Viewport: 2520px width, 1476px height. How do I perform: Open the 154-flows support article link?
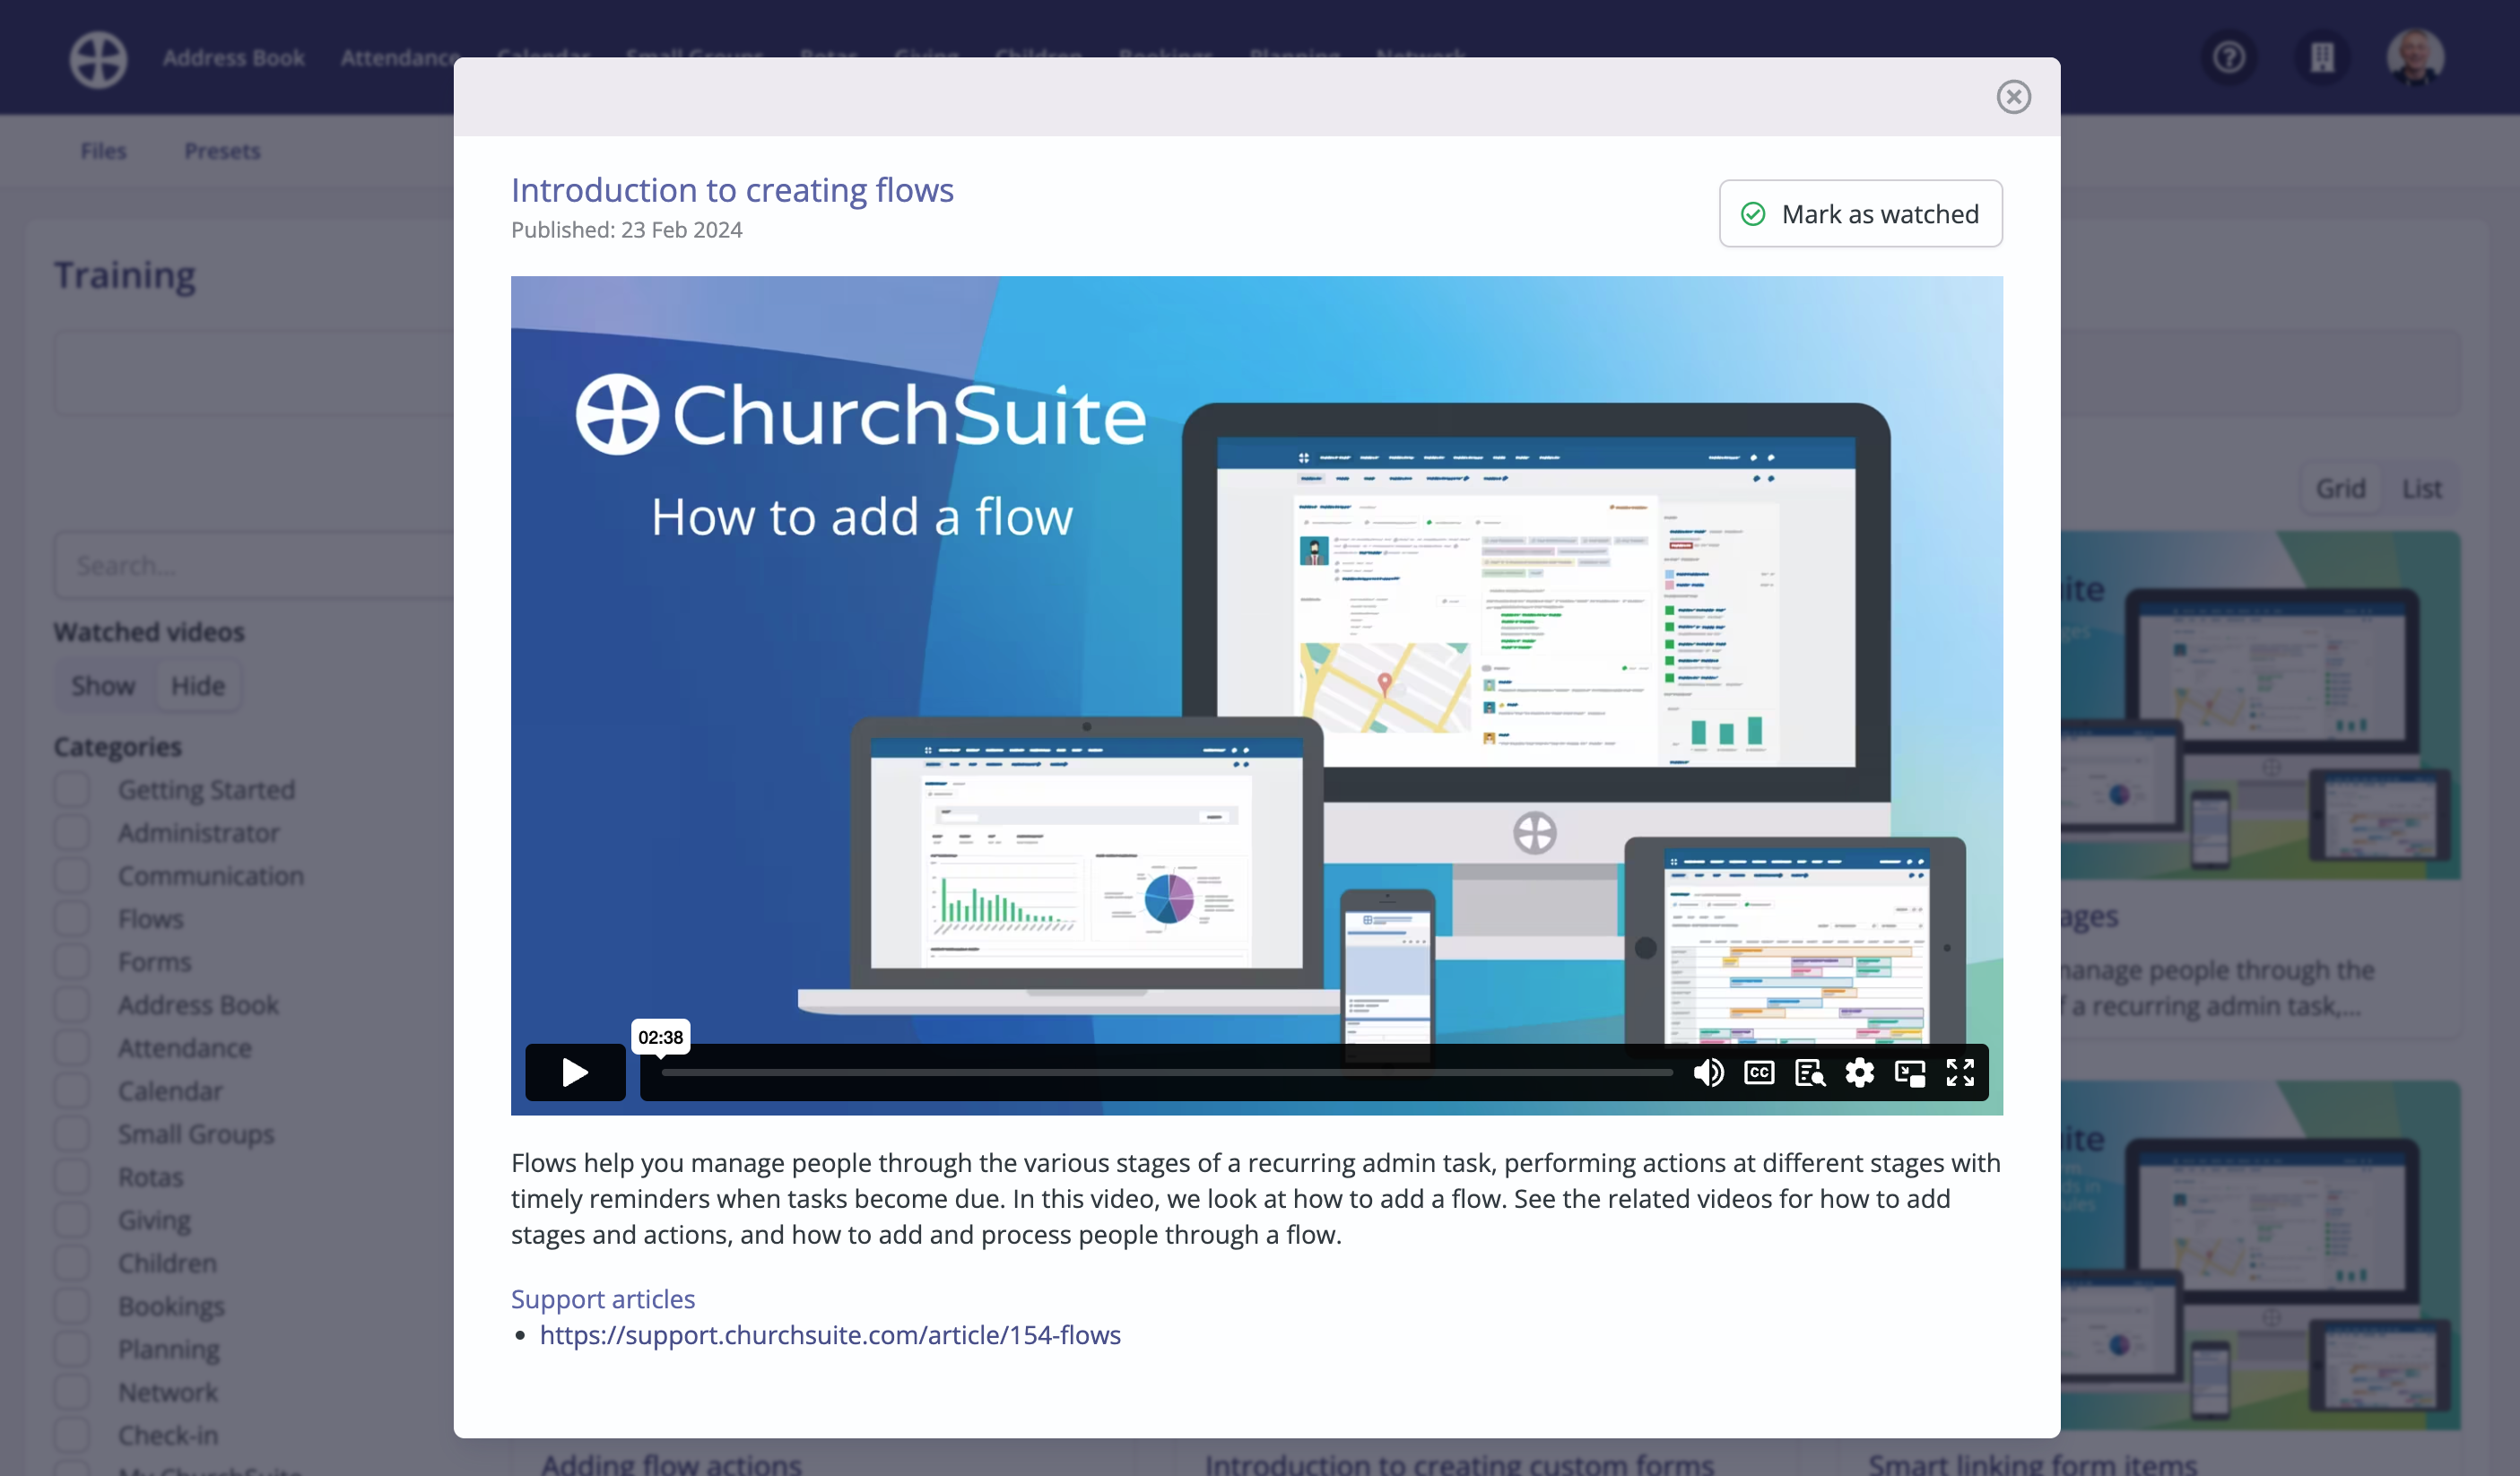click(831, 1335)
